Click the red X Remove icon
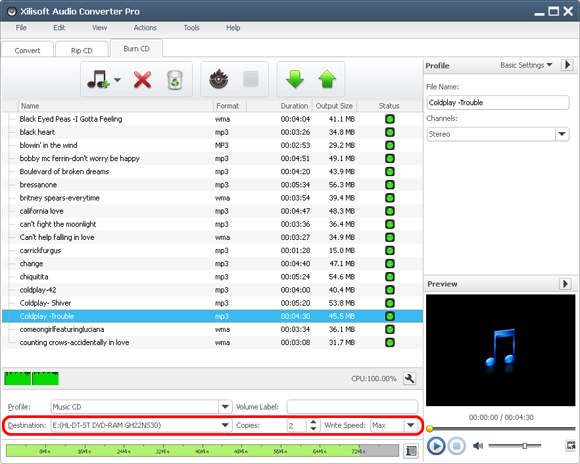580x464 pixels. 142,80
